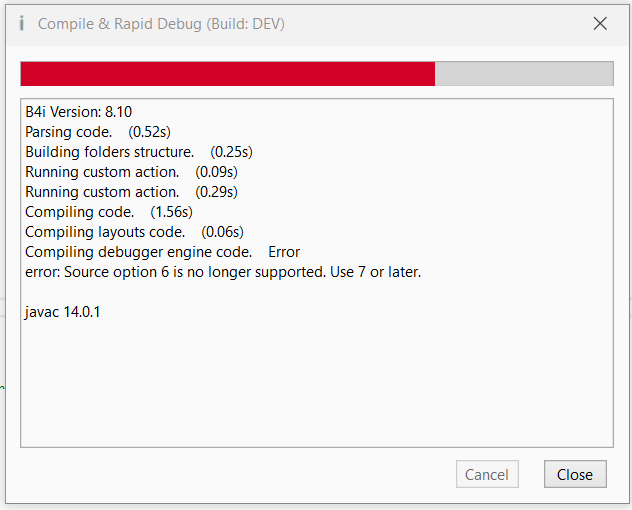Click the gray unfilled progress bar section
632x510 pixels.
point(523,74)
